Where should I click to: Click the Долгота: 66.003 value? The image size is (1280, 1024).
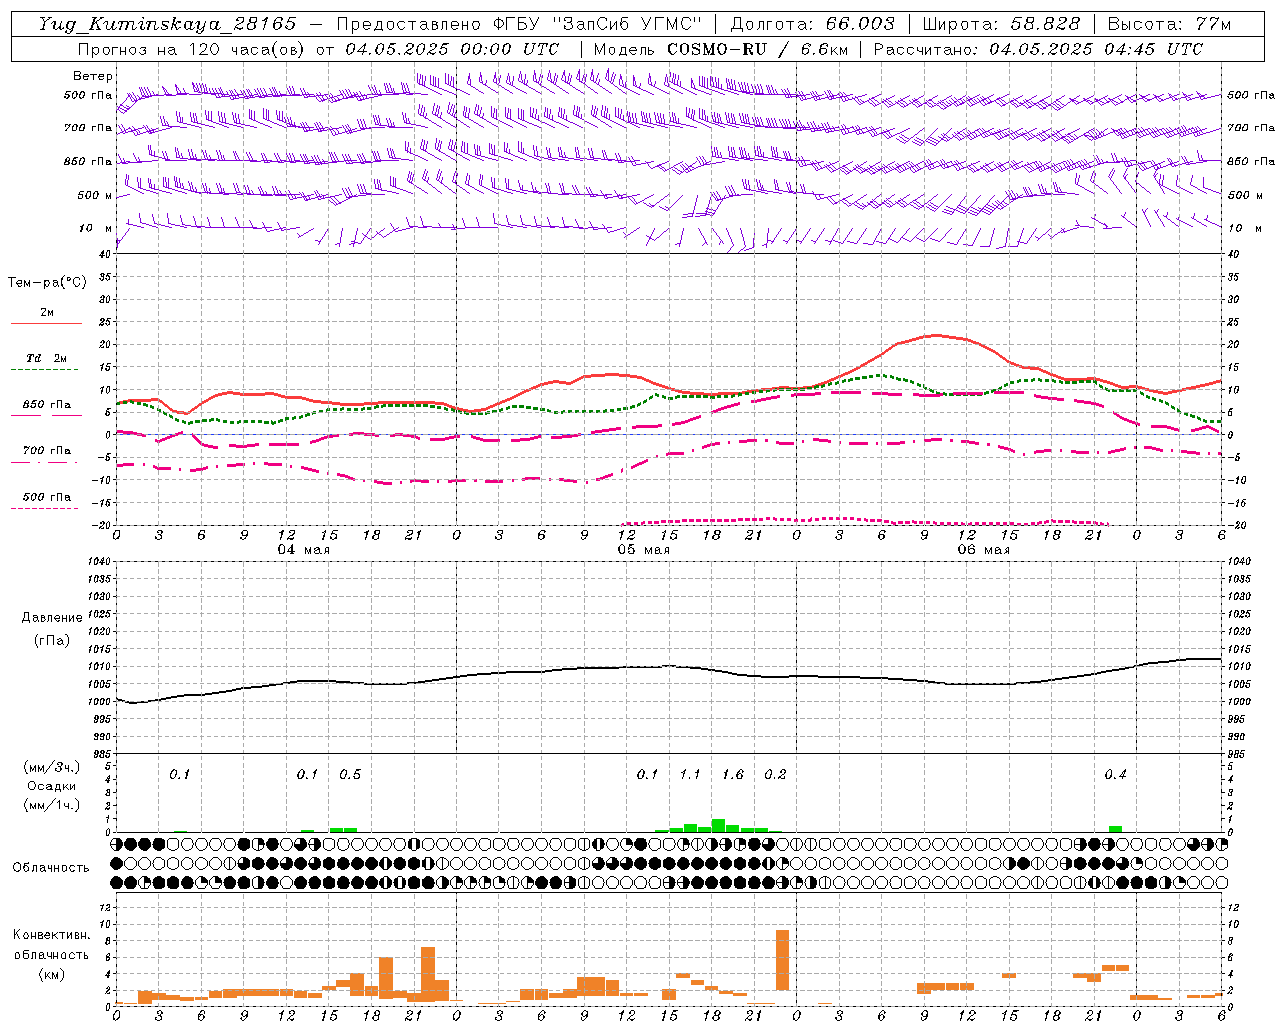pyautogui.click(x=813, y=24)
